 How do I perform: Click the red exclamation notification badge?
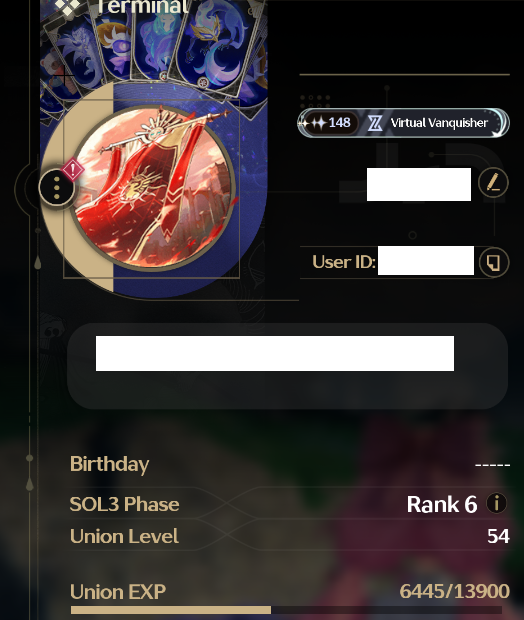[73, 170]
